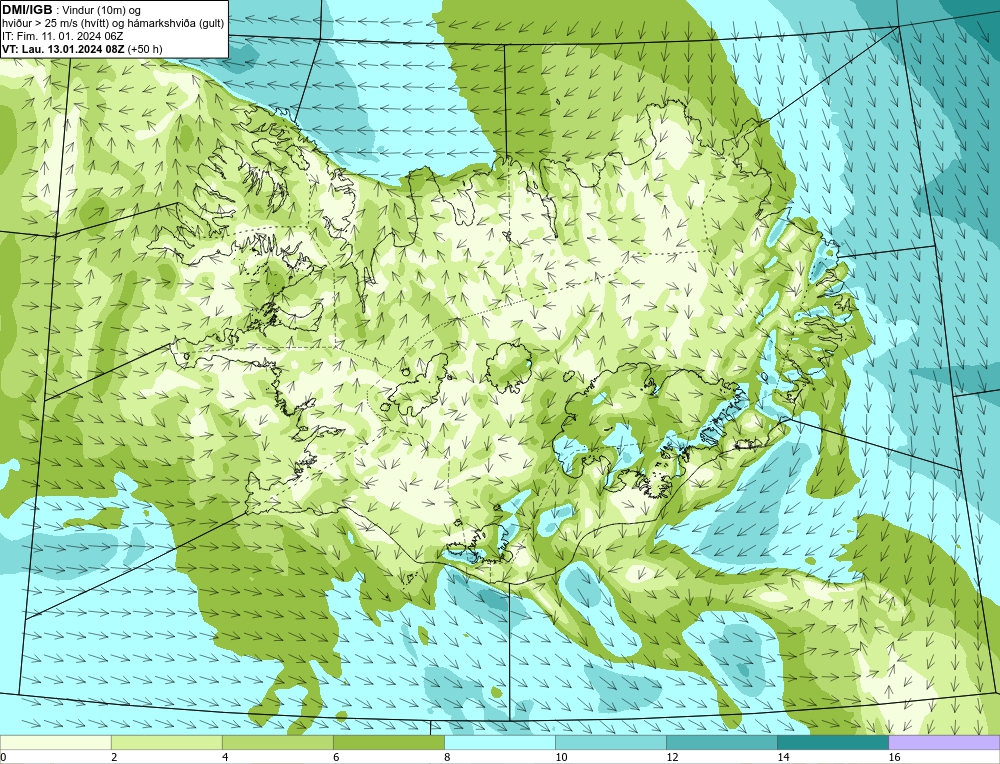The width and height of the screenshot is (1000, 764).
Task: Click the 10–12 m/s teal legend swatch
Action: (x=610, y=742)
